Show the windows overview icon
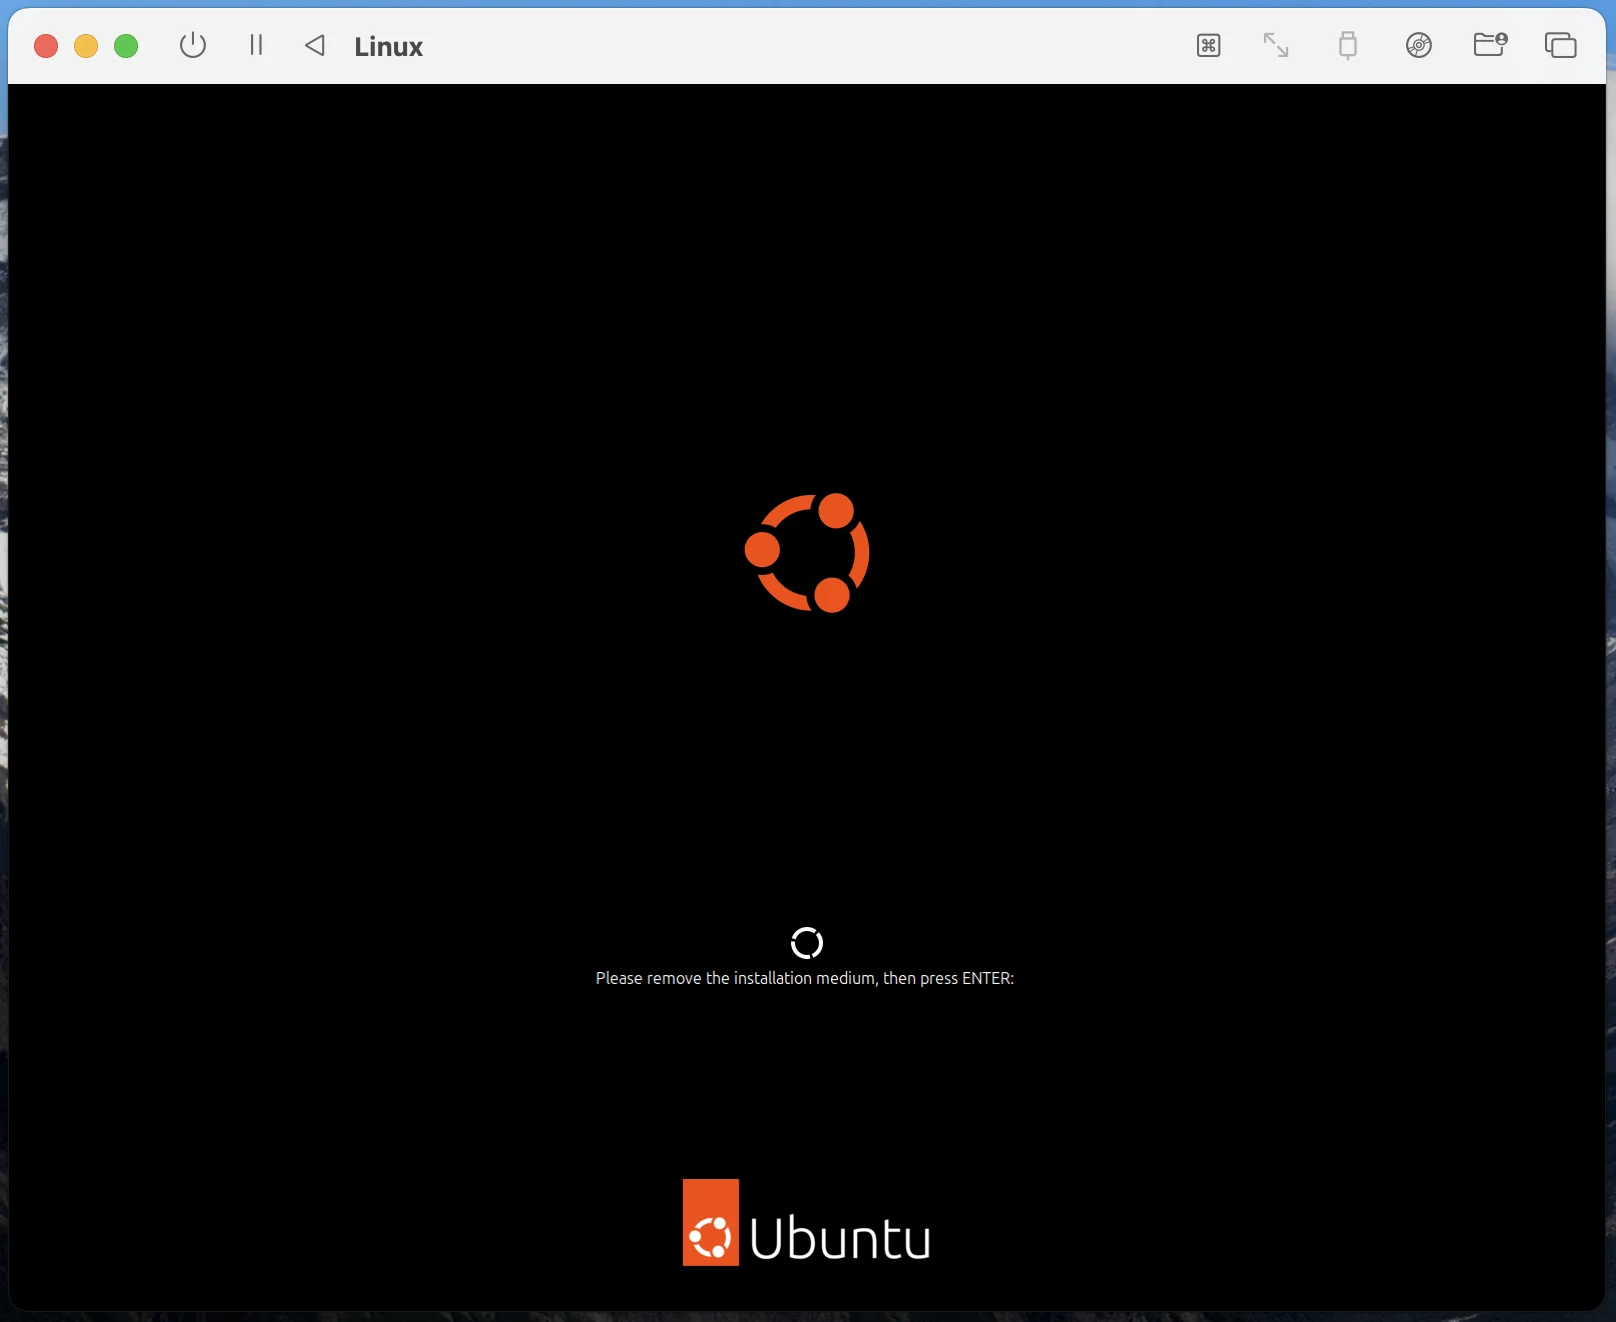The image size is (1616, 1322). point(1560,45)
